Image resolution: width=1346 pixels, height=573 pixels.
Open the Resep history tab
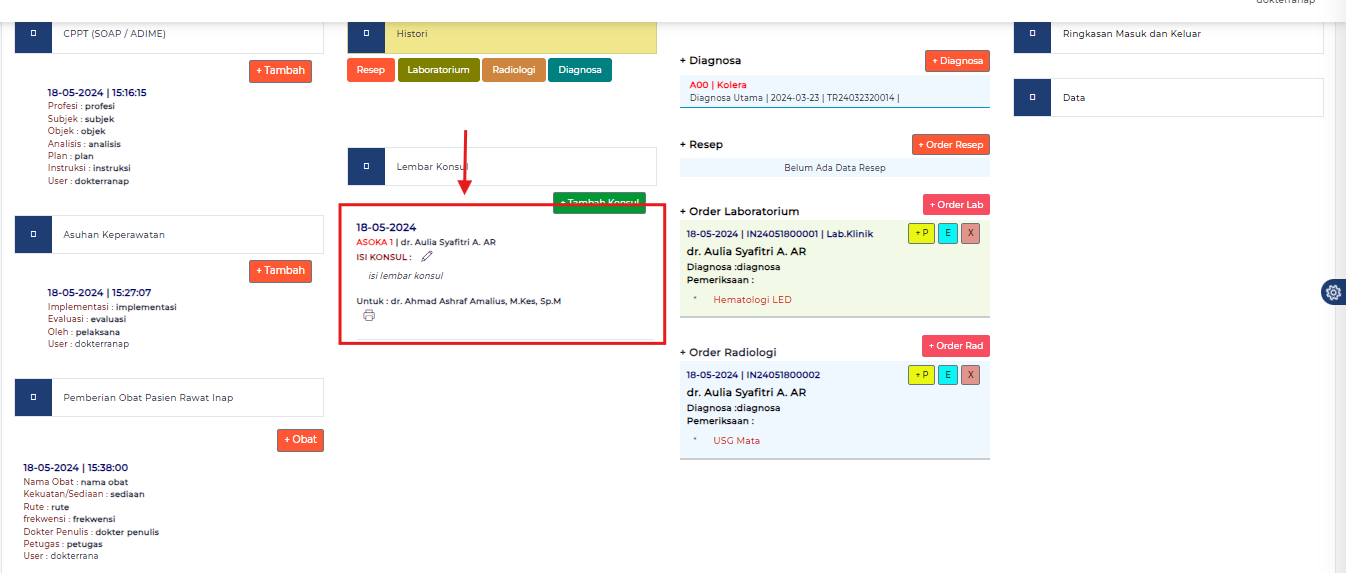(x=371, y=70)
